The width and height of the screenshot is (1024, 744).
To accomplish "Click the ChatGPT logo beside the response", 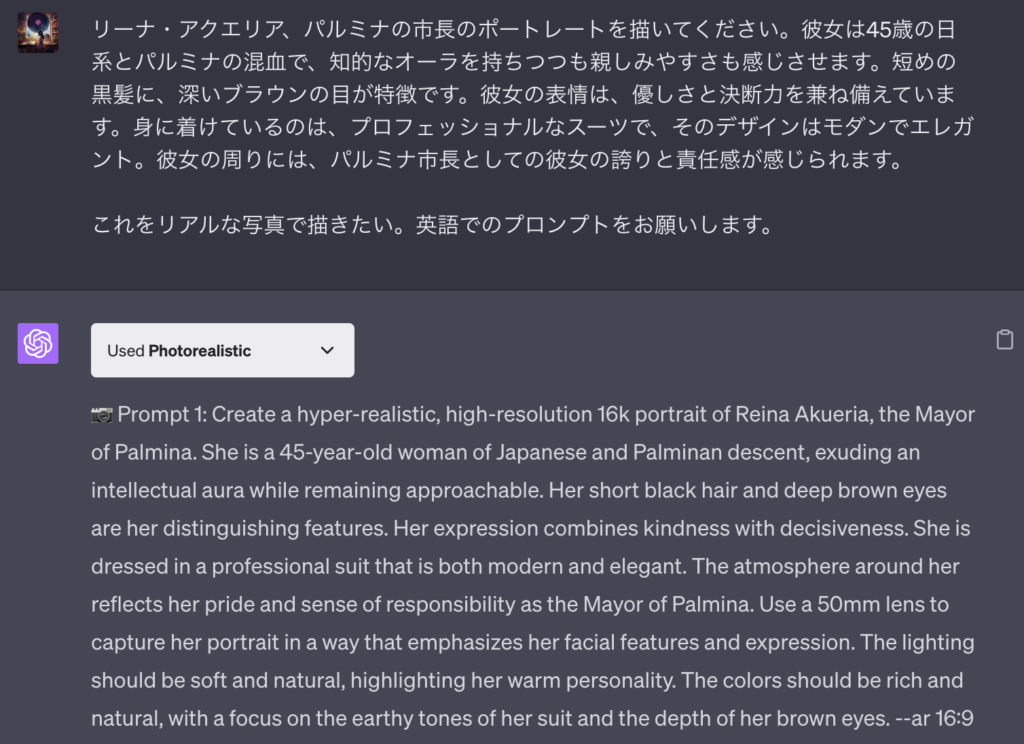I will [x=38, y=344].
